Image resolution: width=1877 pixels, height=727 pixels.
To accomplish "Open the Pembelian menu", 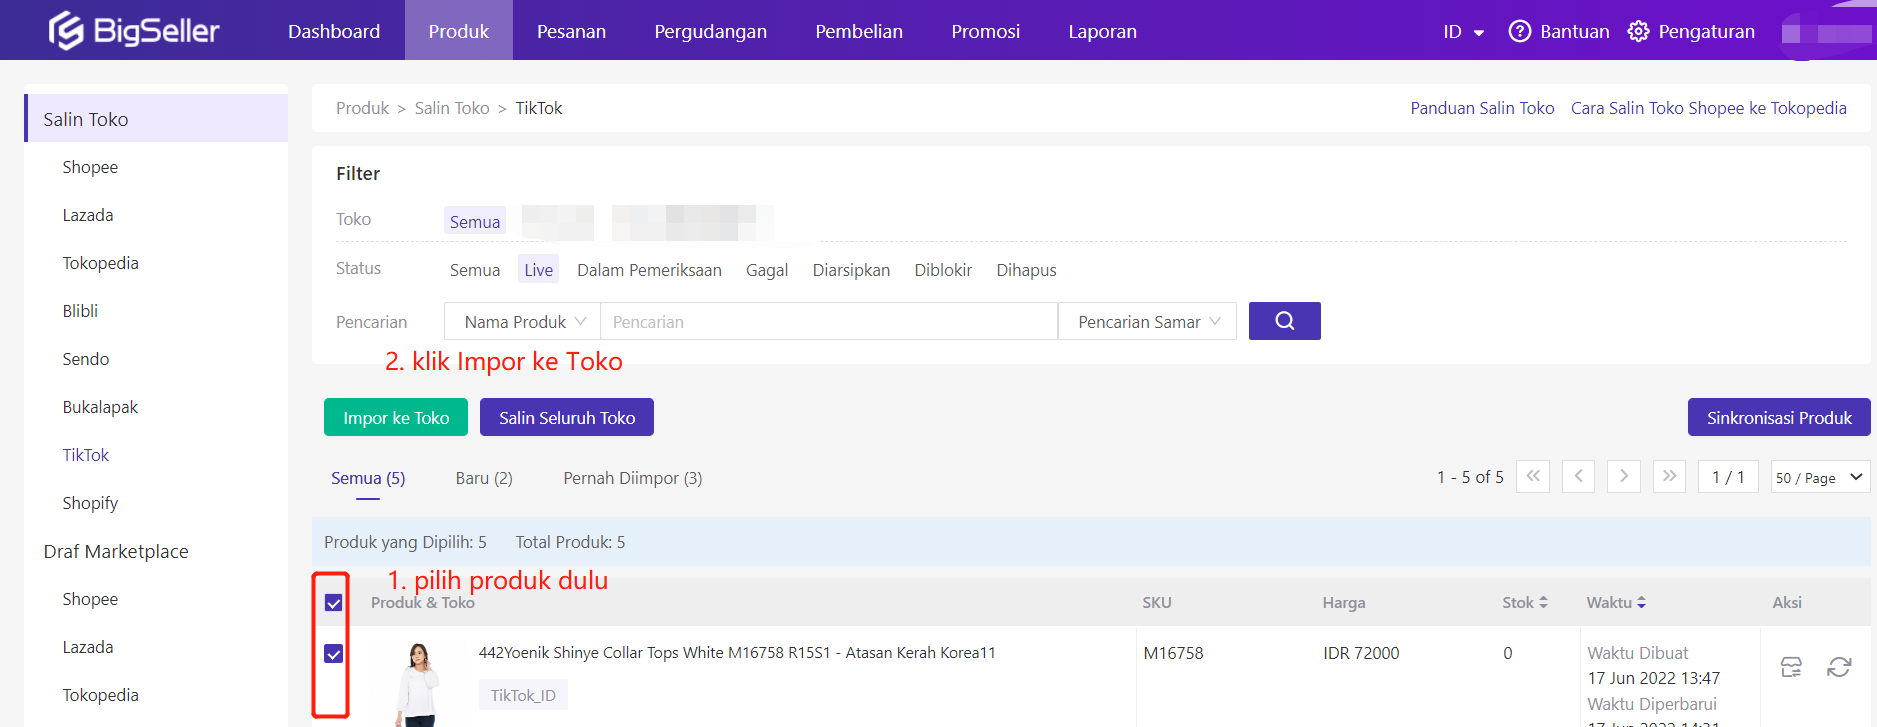I will tap(859, 31).
